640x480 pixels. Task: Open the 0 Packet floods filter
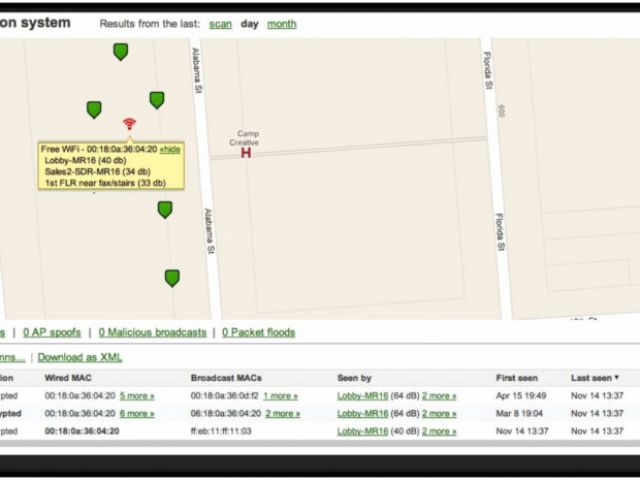[258, 332]
